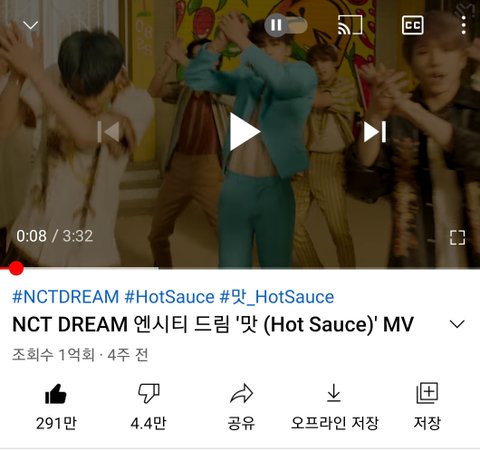
Task: Like the video with thumbs up
Action: (56, 407)
